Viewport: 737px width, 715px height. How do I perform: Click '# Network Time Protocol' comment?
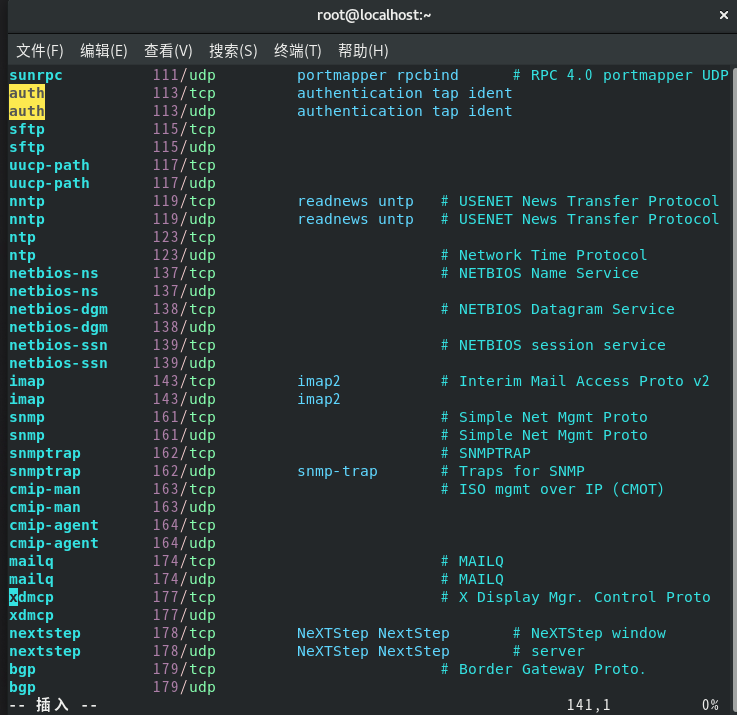click(544, 255)
